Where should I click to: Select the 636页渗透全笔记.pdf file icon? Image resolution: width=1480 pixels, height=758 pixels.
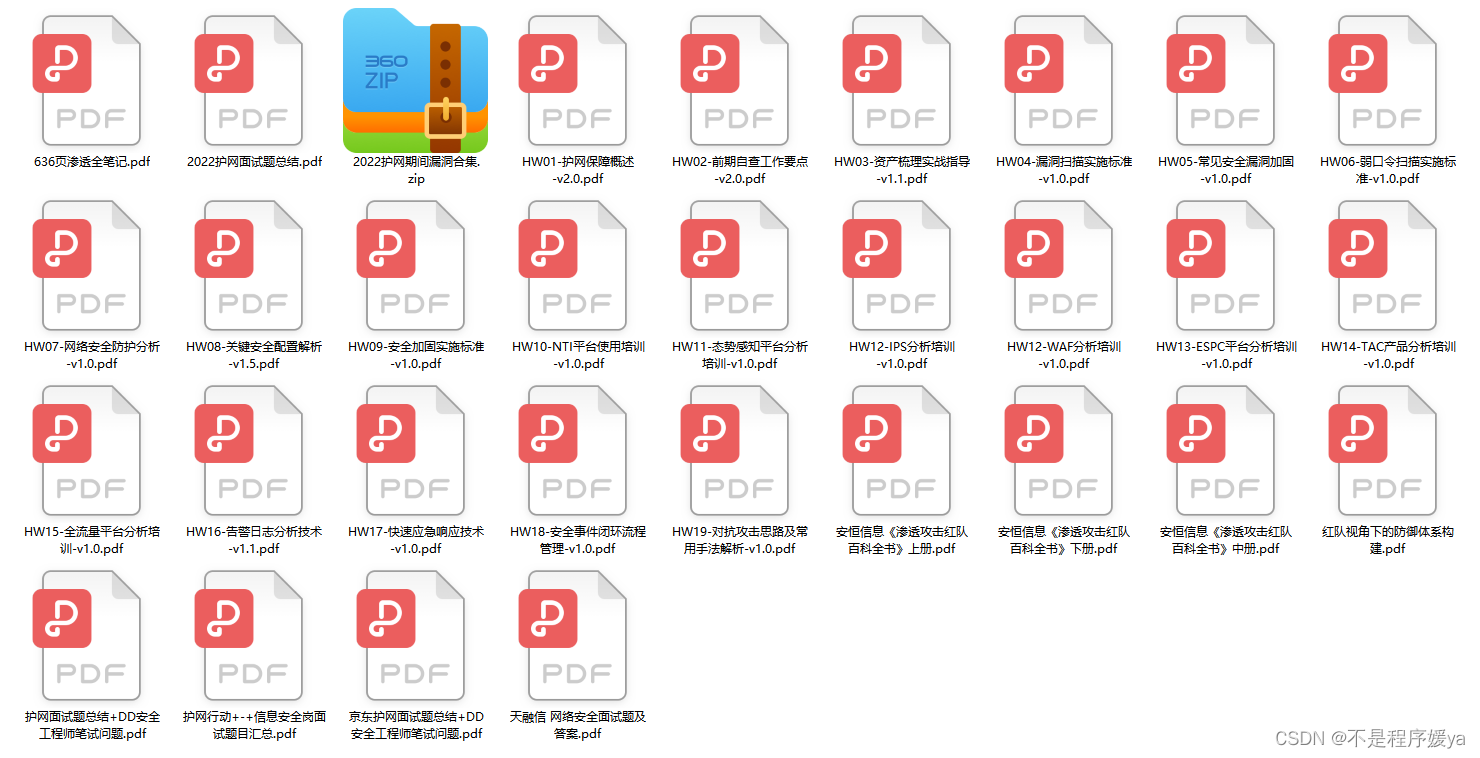point(86,80)
